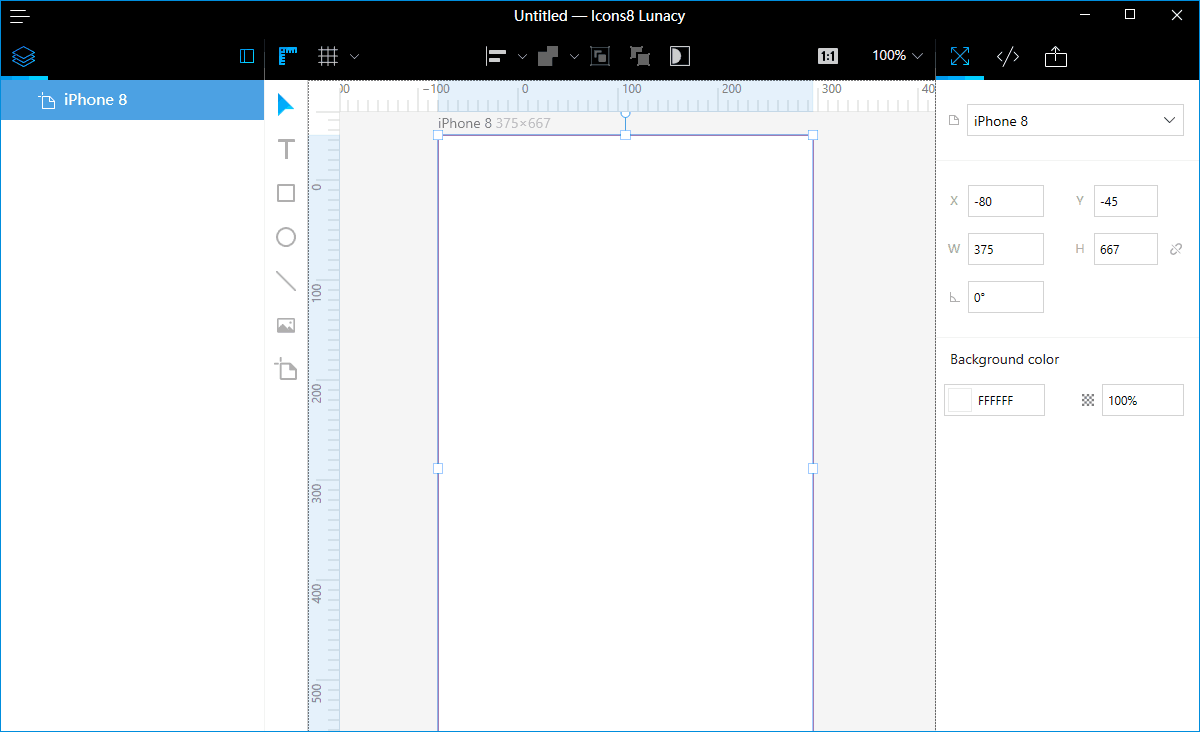Screen dimensions: 1200x732
Task: Switch to the Code tab
Action: click(1008, 56)
